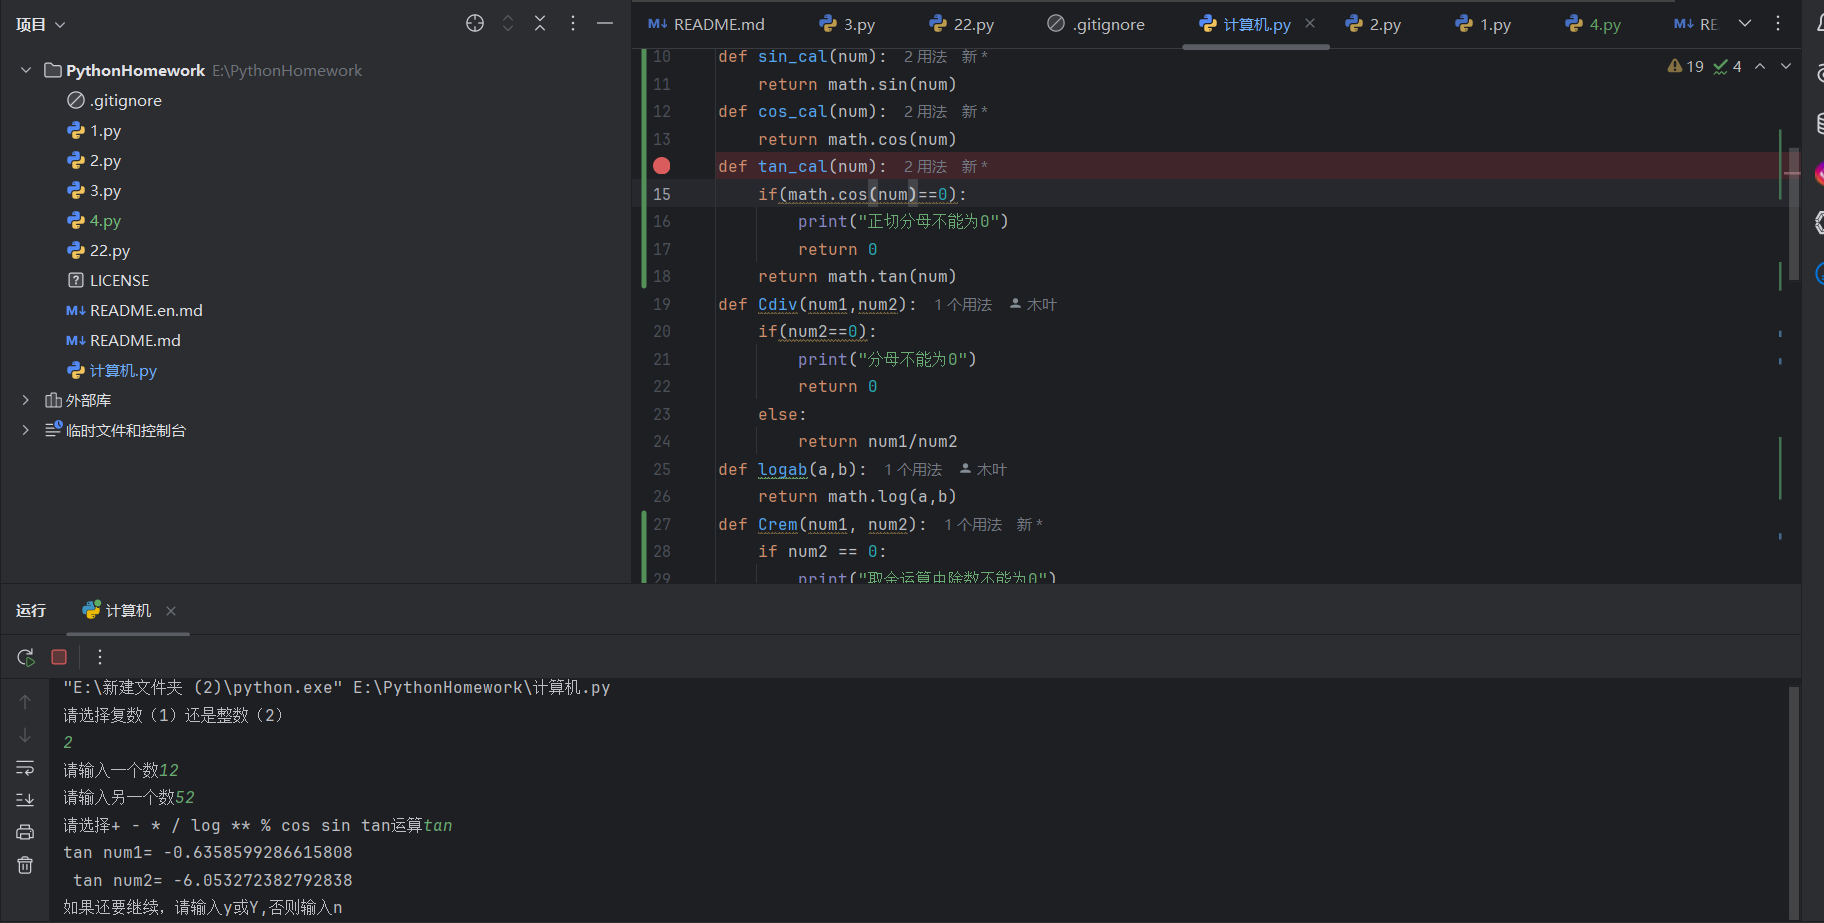Collapse the PythonHomework root folder
1824x923 pixels.
tap(26, 70)
